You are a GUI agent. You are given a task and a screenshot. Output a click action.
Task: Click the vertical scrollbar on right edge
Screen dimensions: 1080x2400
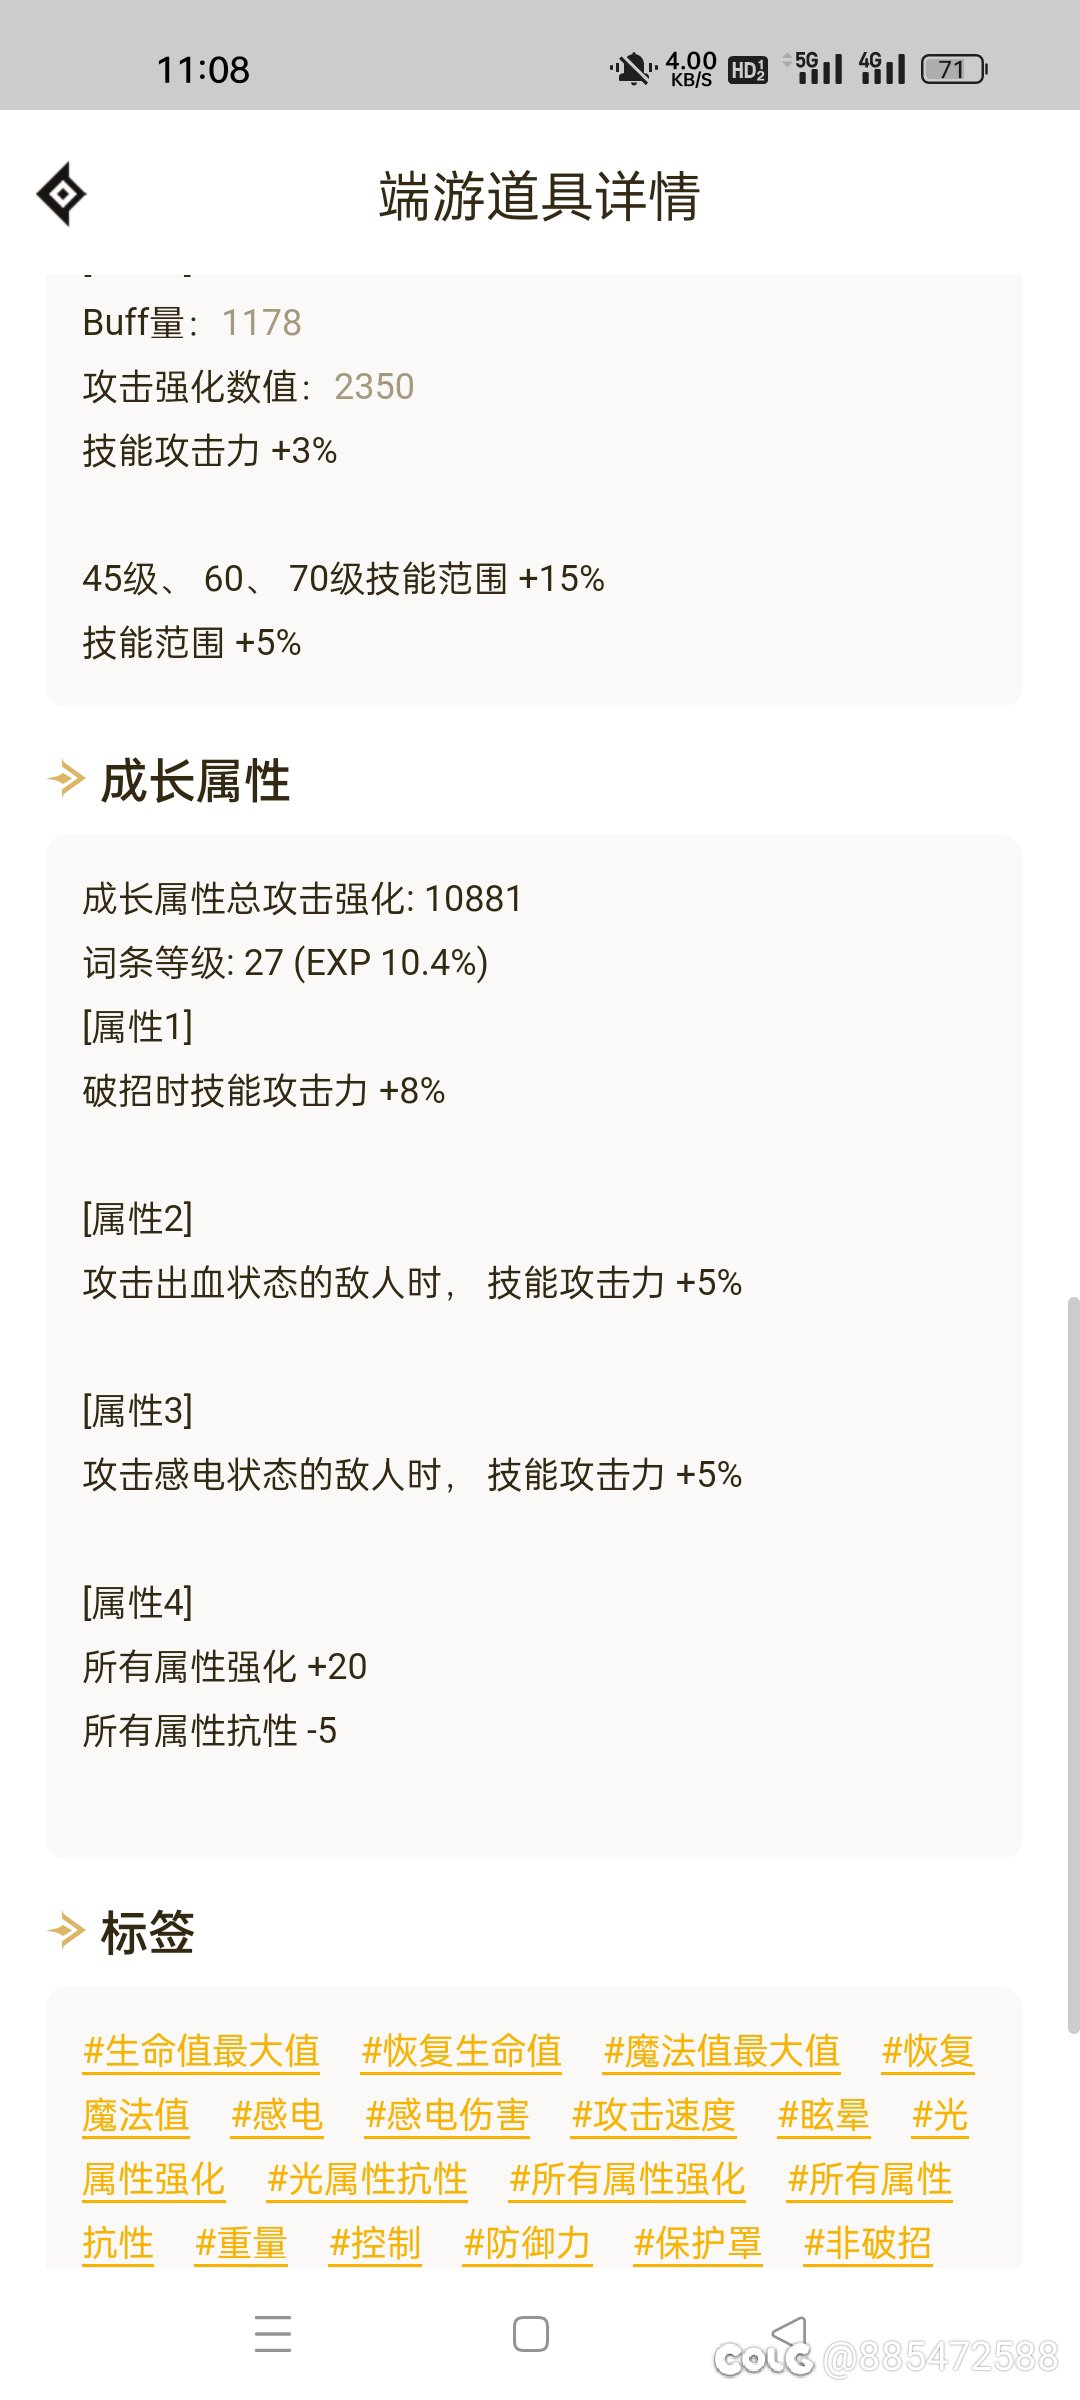tap(1073, 1665)
